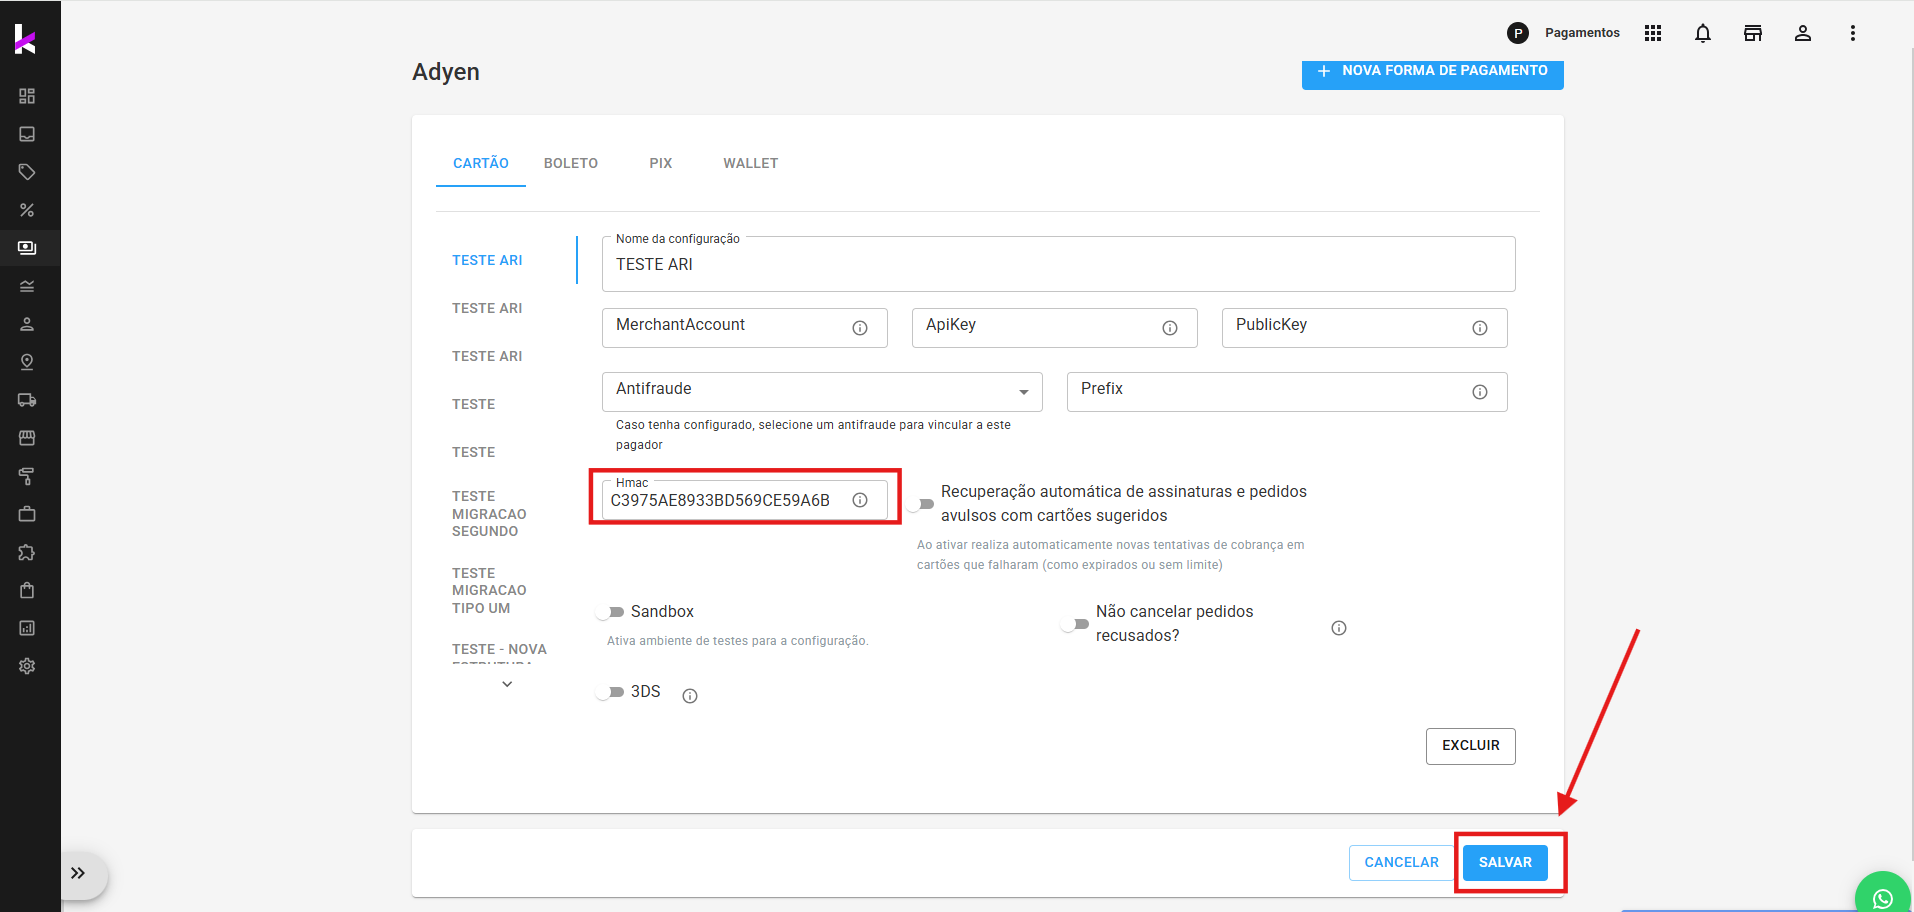The image size is (1914, 912).
Task: Select the TESTE MIGRACAO TIPO UM configuration
Action: (490, 591)
